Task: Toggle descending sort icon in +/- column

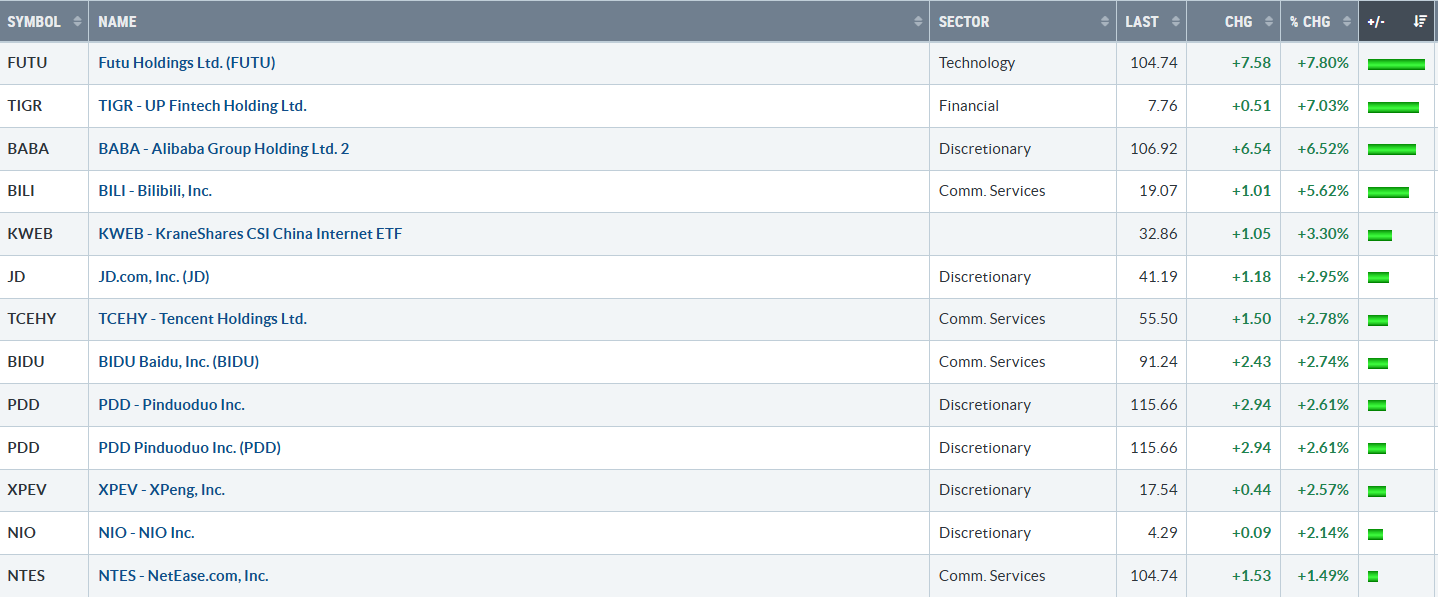Action: tap(1419, 21)
